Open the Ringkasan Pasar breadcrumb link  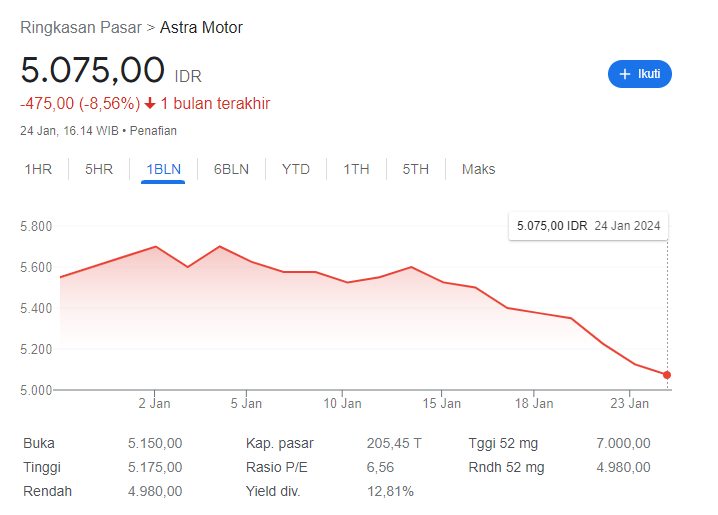tap(81, 27)
